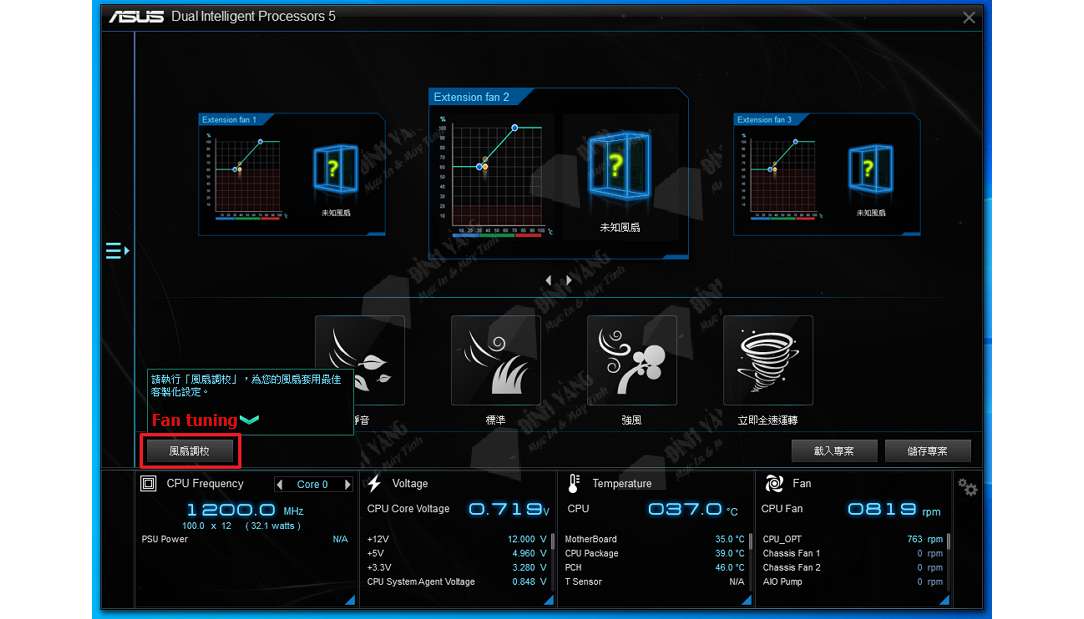Click the Chassis Fan 2 row
The width and height of the screenshot is (1084, 619).
pyautogui.click(x=852, y=567)
